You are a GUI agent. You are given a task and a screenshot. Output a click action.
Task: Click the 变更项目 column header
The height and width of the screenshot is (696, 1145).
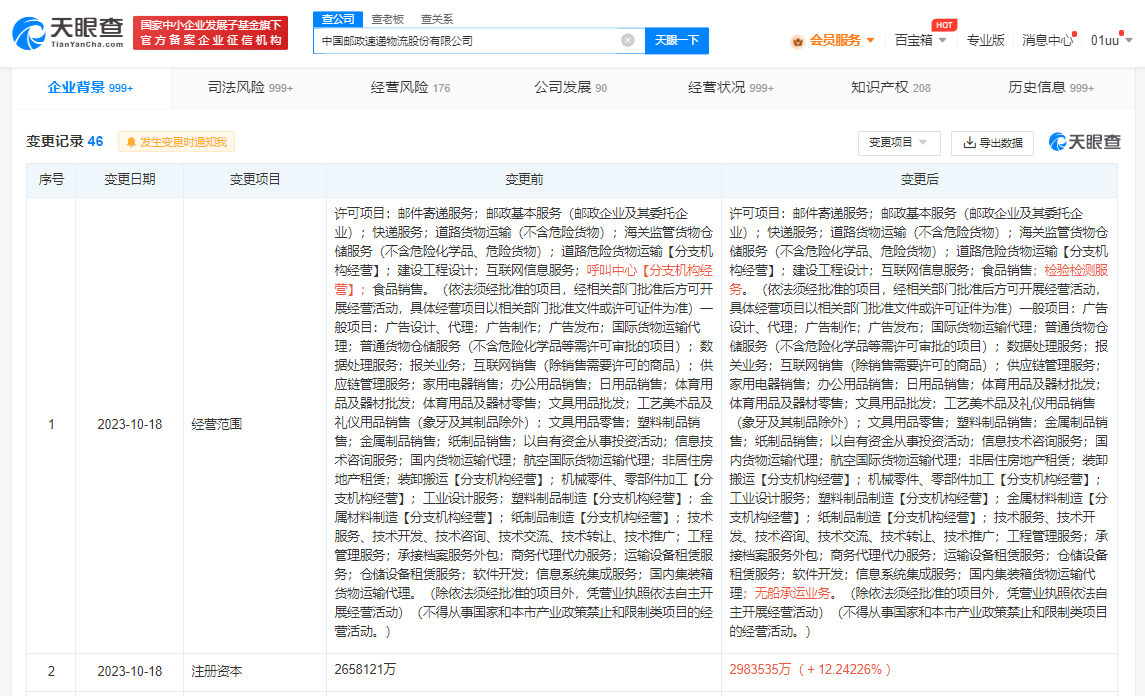click(x=255, y=180)
